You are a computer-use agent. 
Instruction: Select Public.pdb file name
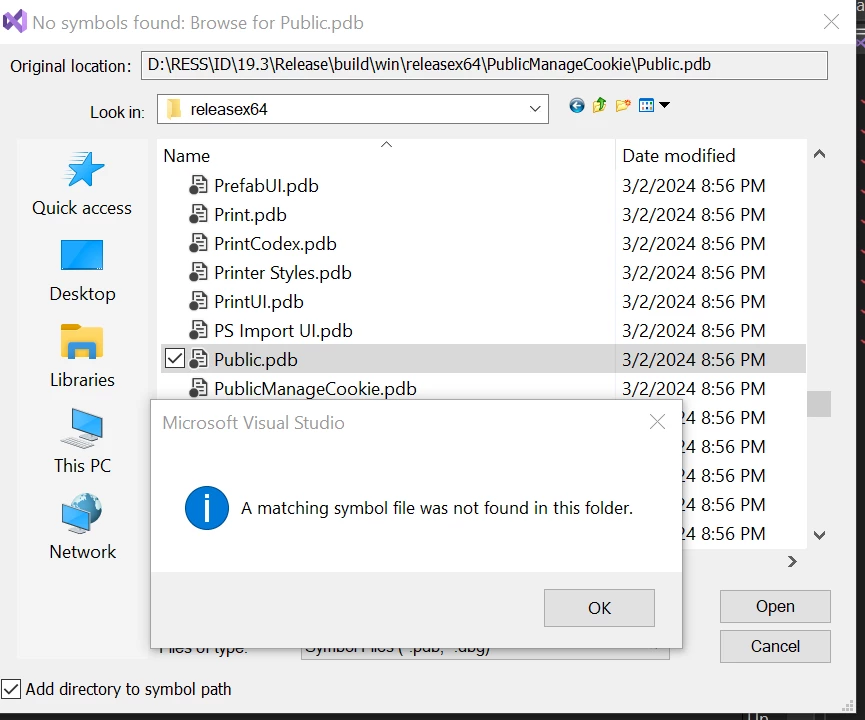[255, 360]
